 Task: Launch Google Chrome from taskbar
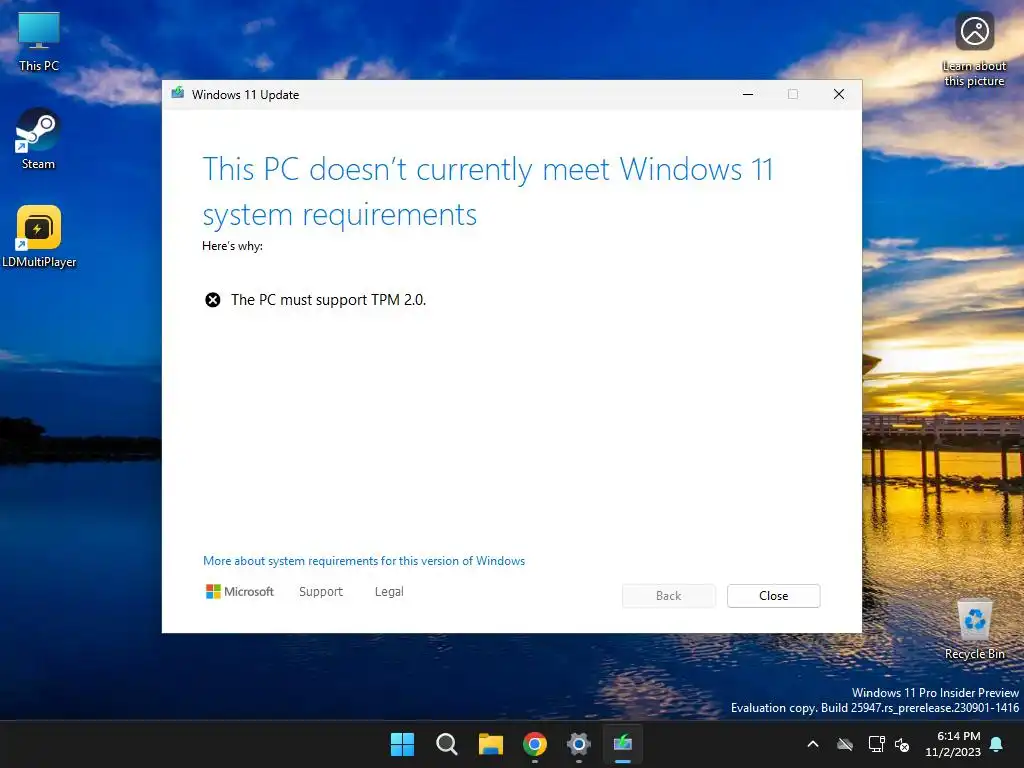[535, 744]
